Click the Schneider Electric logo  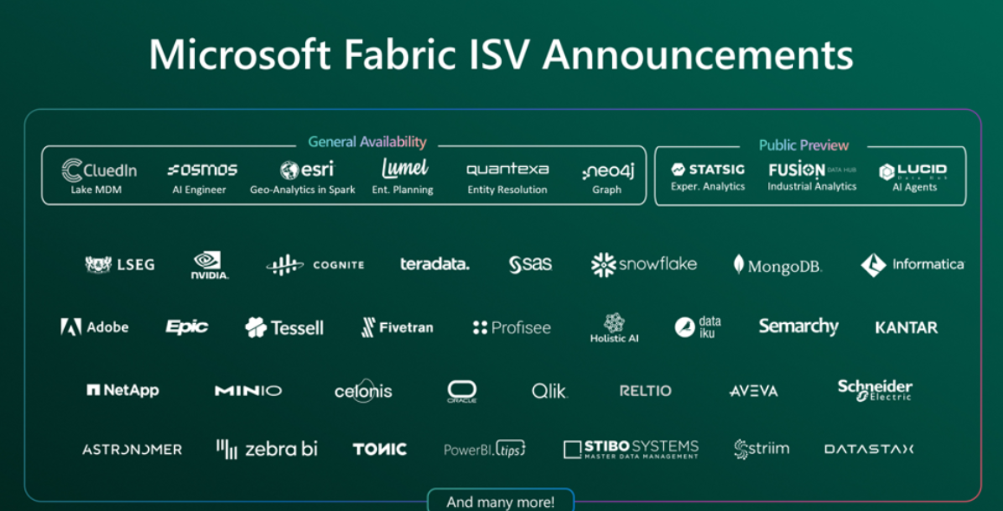874,389
